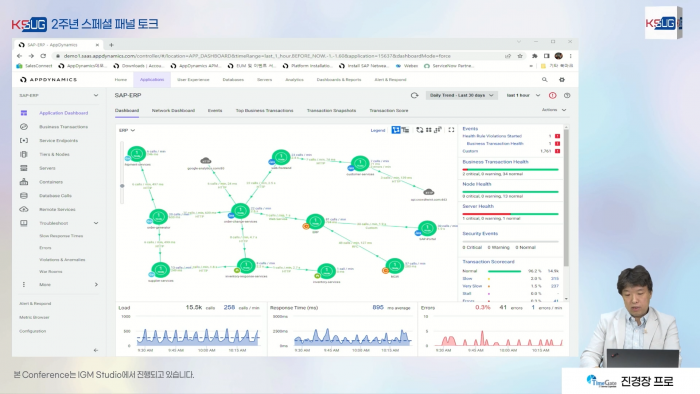Open the Databases menu
This screenshot has height=394, width=700.
(233, 80)
